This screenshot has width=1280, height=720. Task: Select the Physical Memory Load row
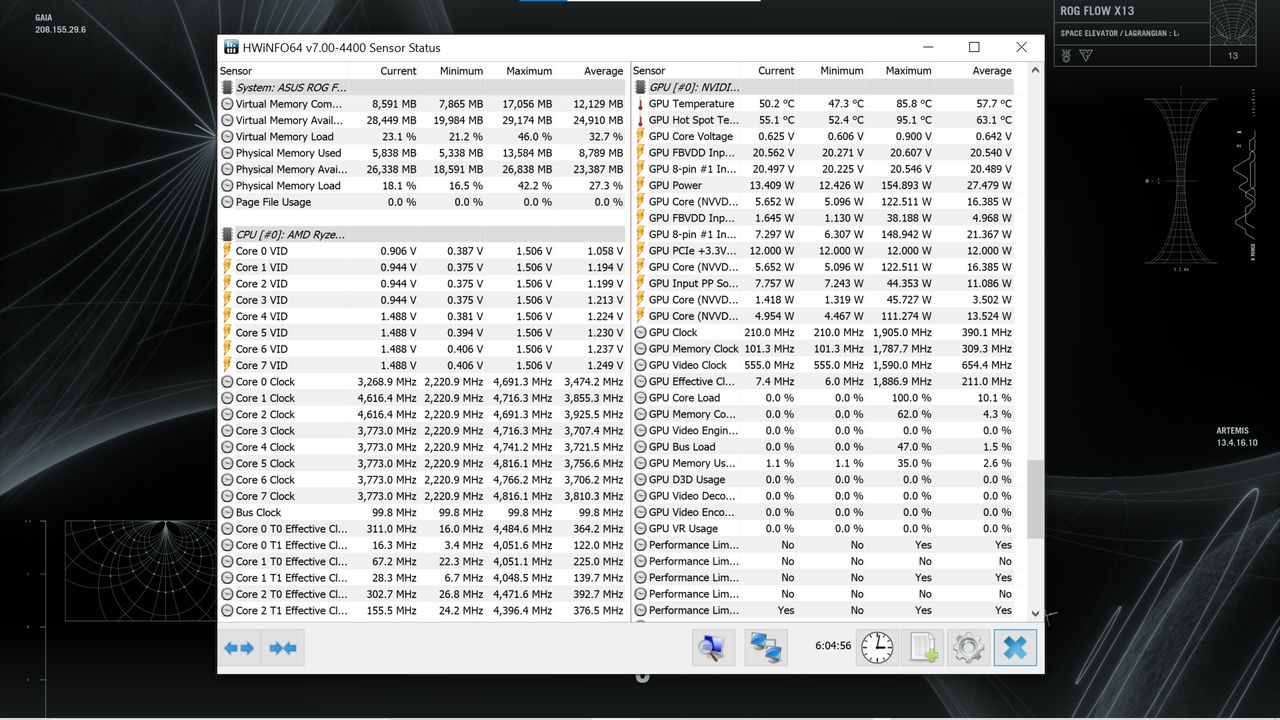(x=422, y=186)
